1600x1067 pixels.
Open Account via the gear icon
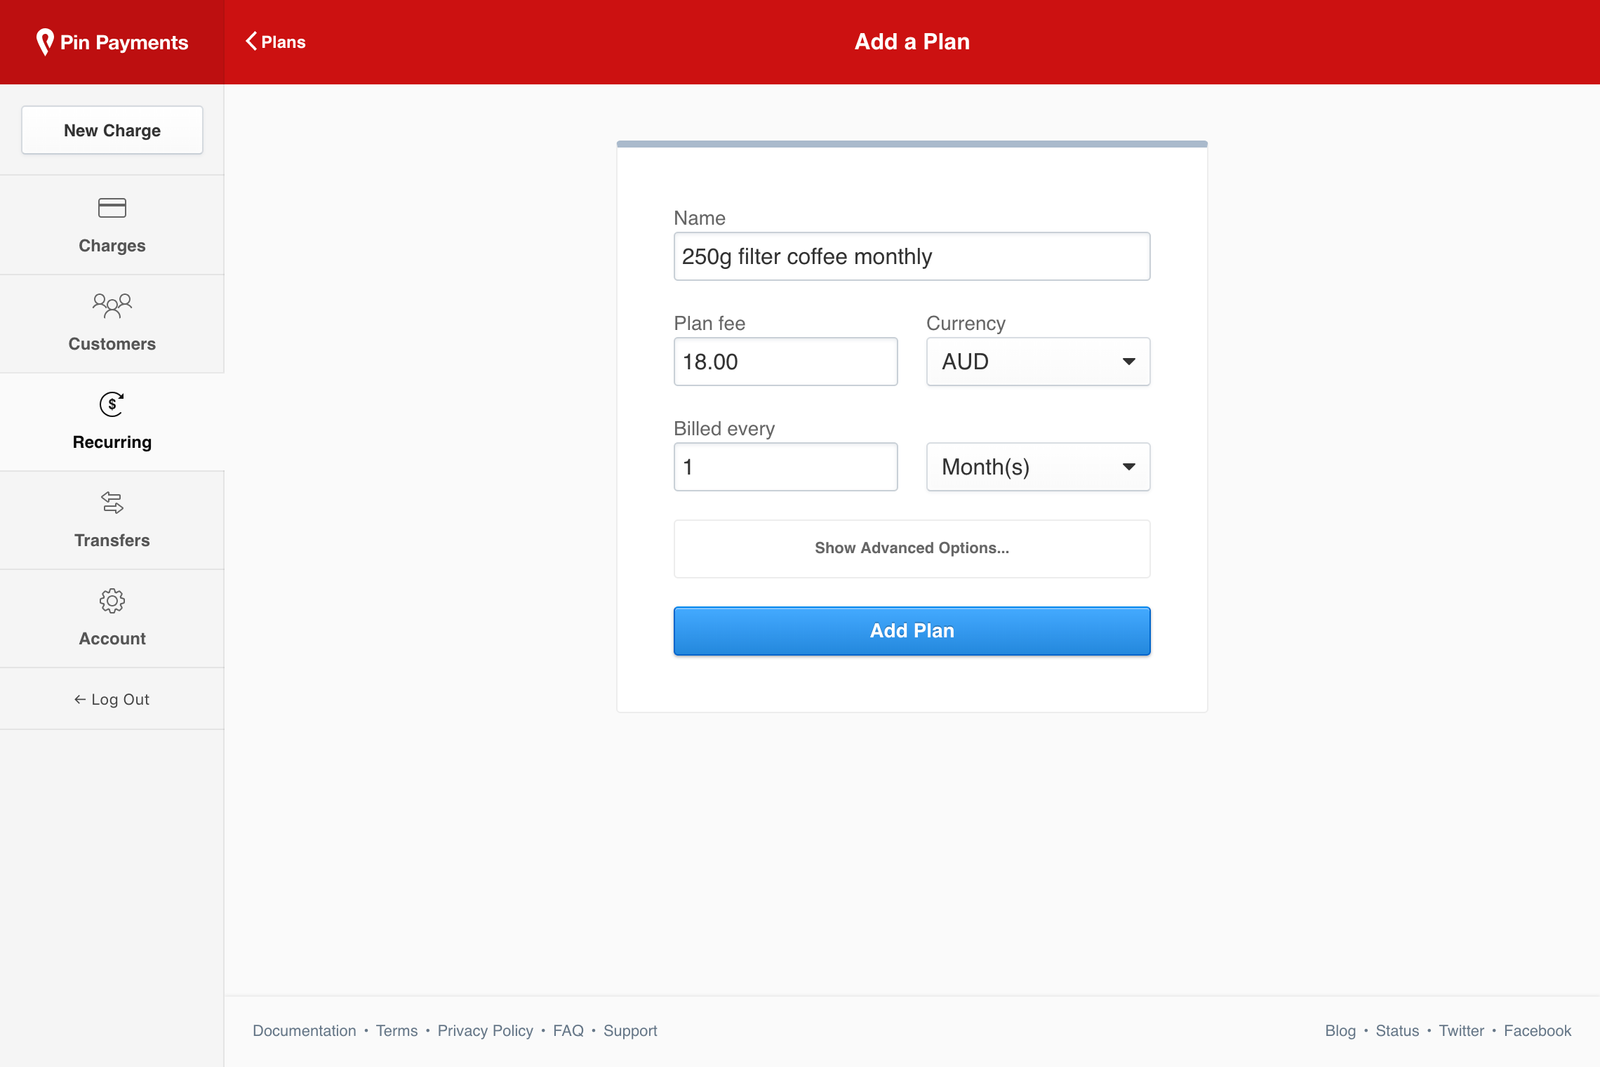112,600
